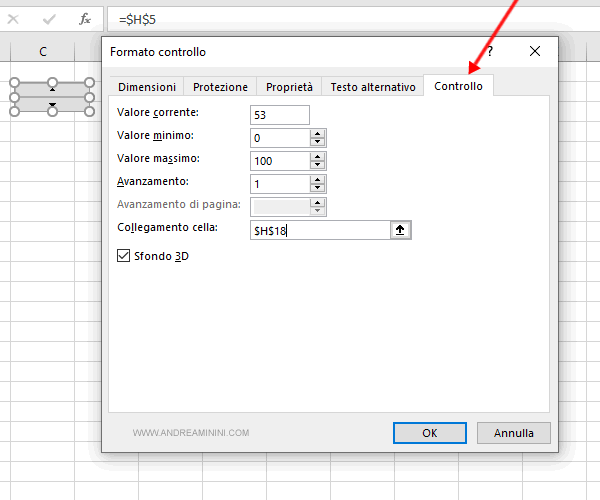Click the Collegamento cella text field
Viewport: 600px width, 500px height.
pyautogui.click(x=320, y=230)
